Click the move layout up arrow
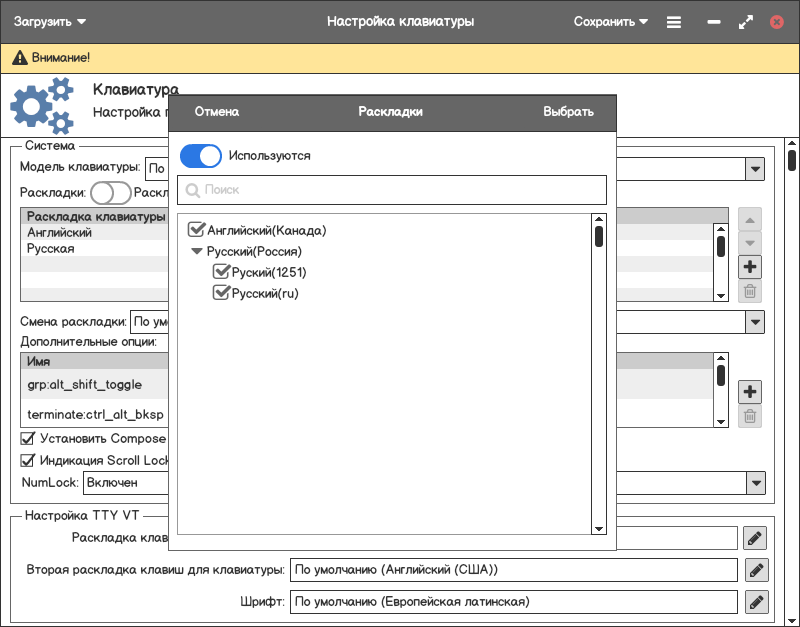800x627 pixels. pos(750,219)
